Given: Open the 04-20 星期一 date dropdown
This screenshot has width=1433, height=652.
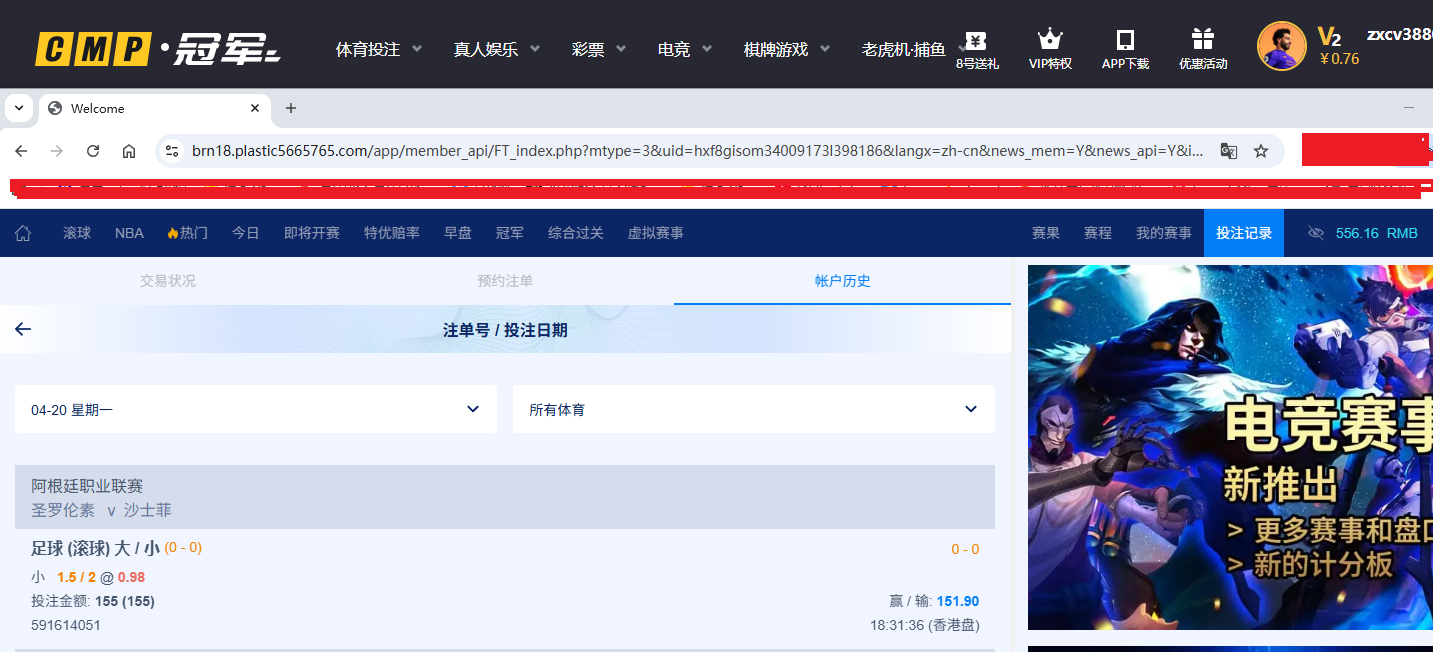Looking at the screenshot, I should point(256,409).
